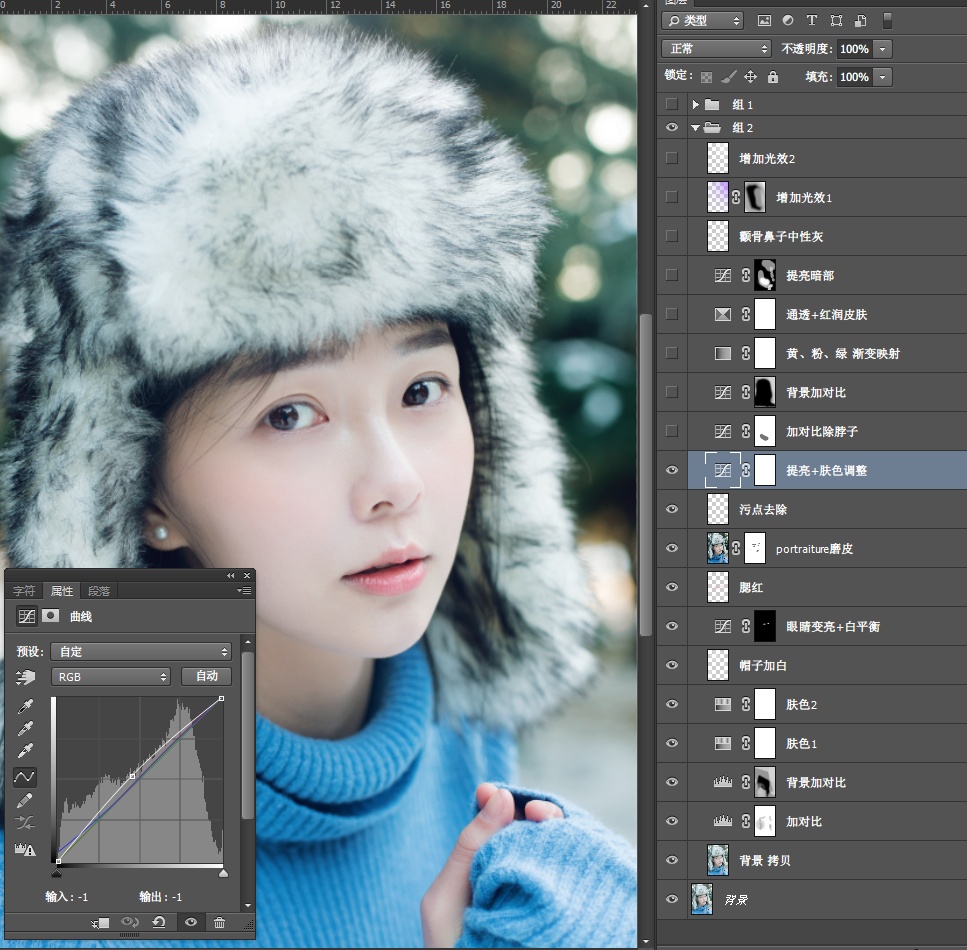Switch to the 段落 tab

[99, 591]
